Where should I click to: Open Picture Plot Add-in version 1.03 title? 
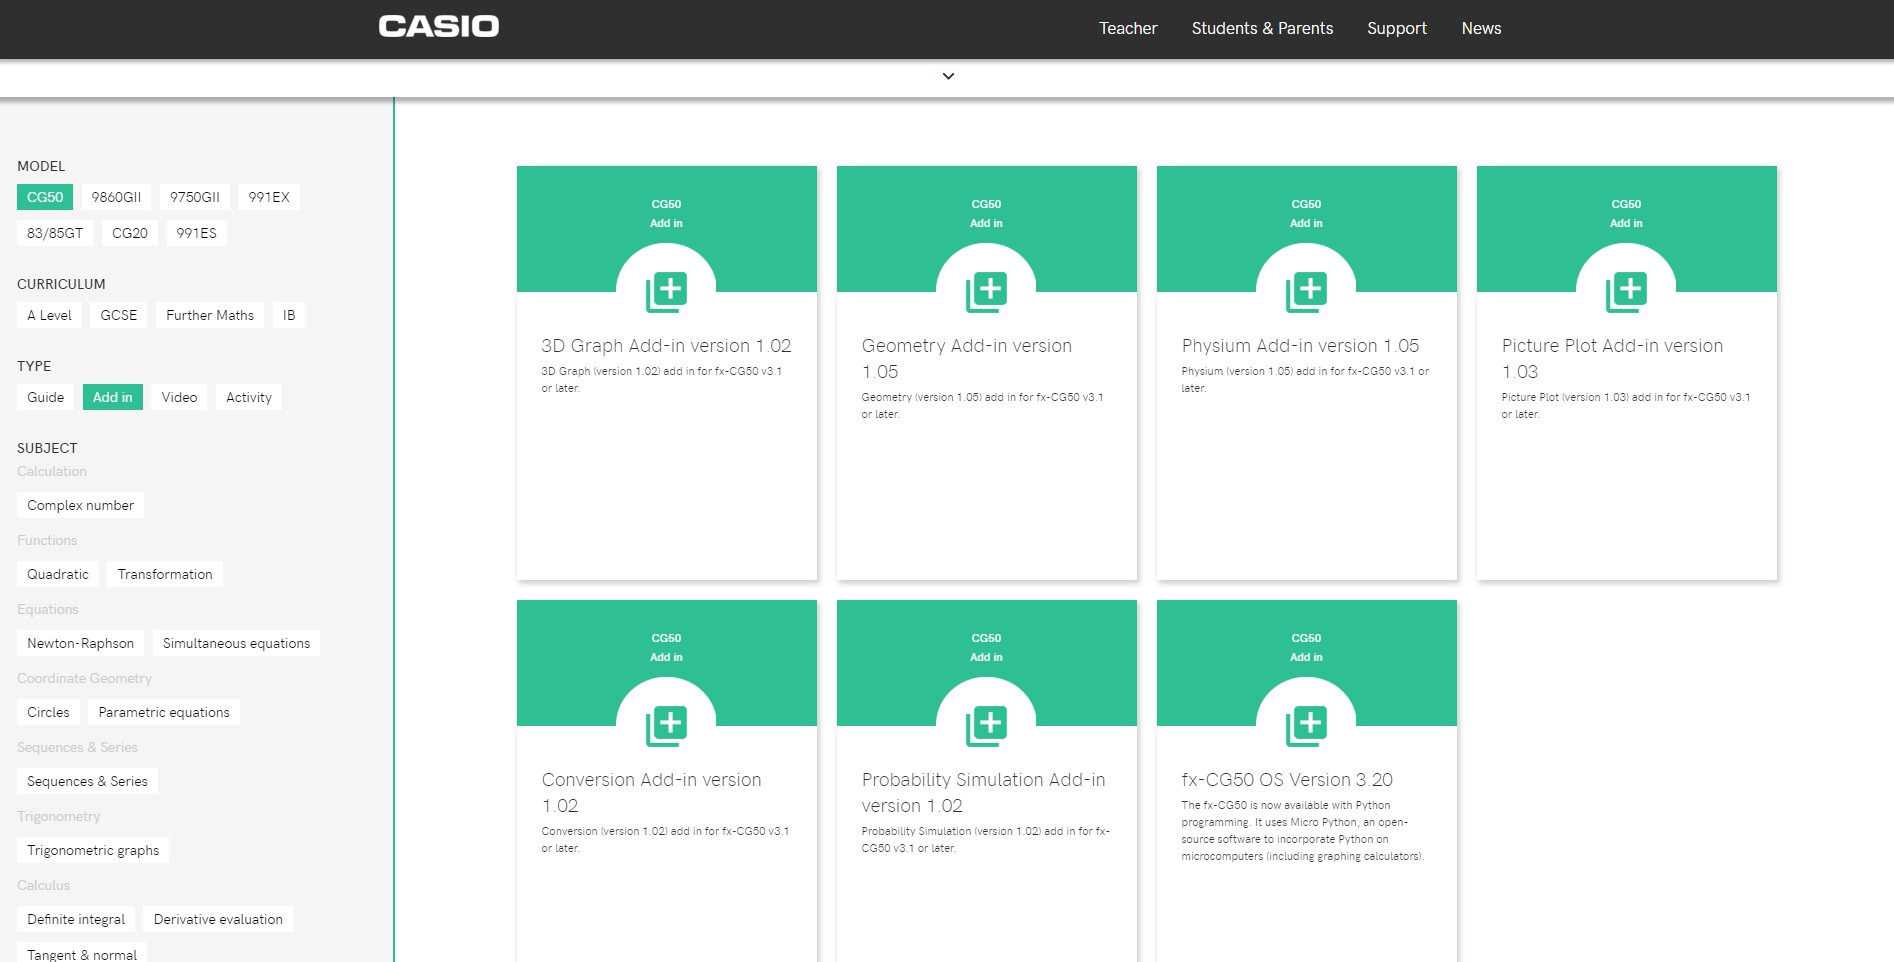(1612, 359)
